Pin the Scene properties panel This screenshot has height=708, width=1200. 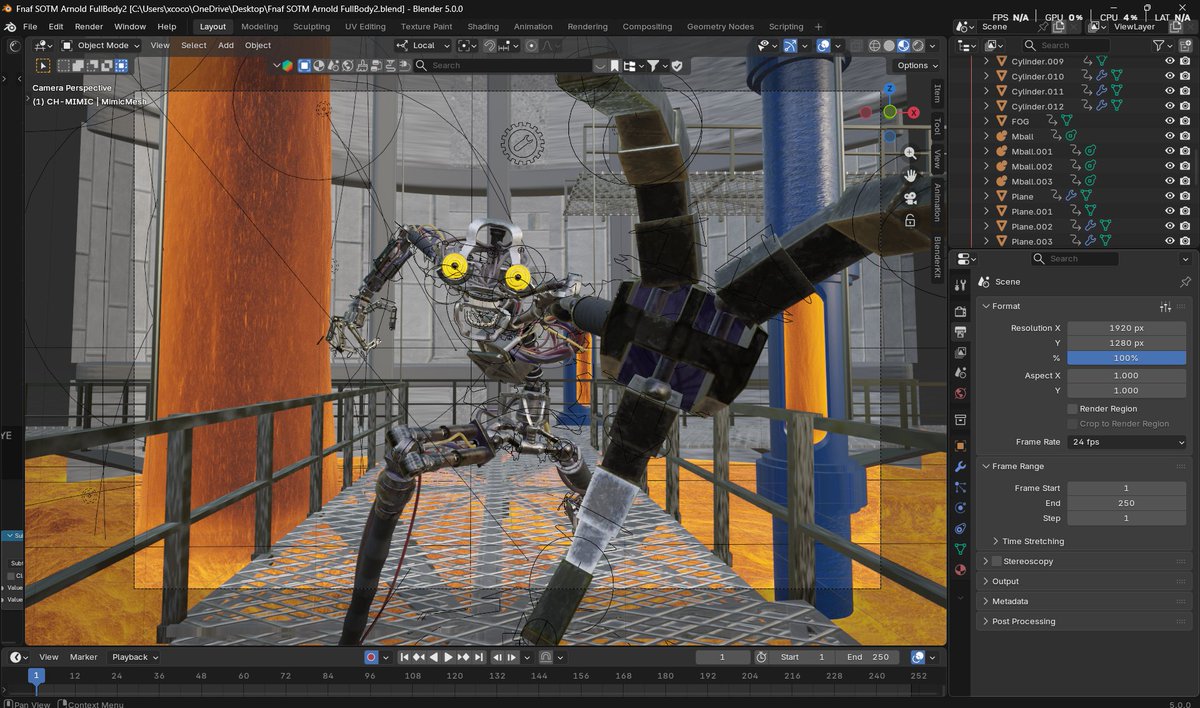[x=1185, y=282]
